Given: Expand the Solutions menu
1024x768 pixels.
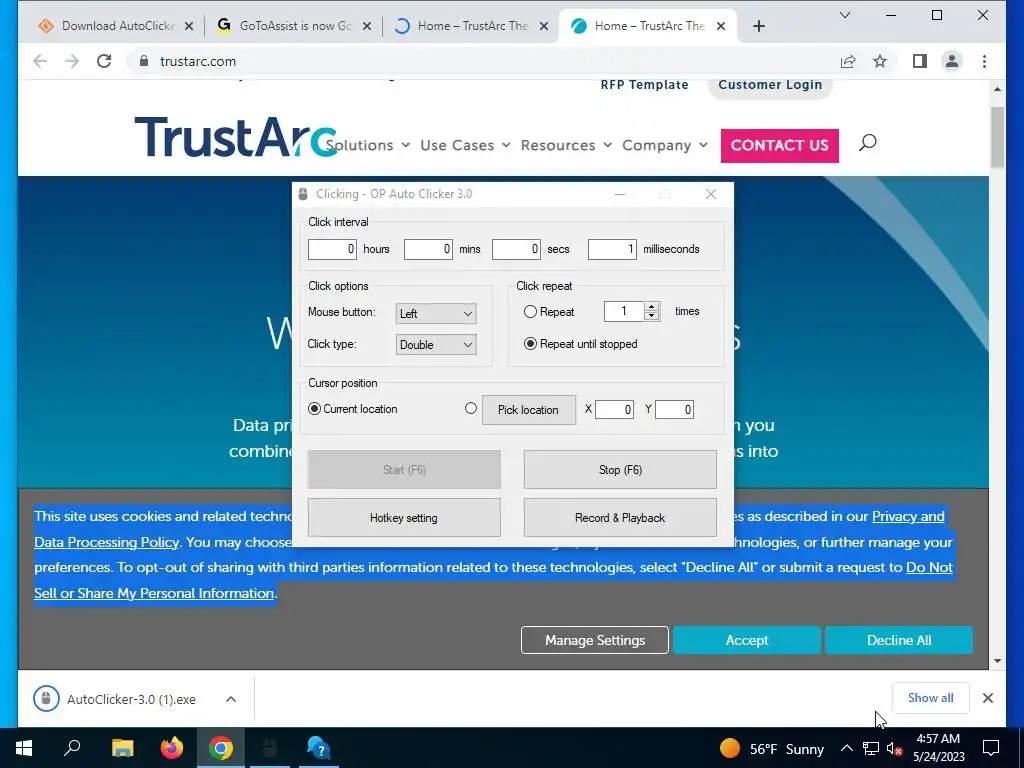Looking at the screenshot, I should coord(368,145).
